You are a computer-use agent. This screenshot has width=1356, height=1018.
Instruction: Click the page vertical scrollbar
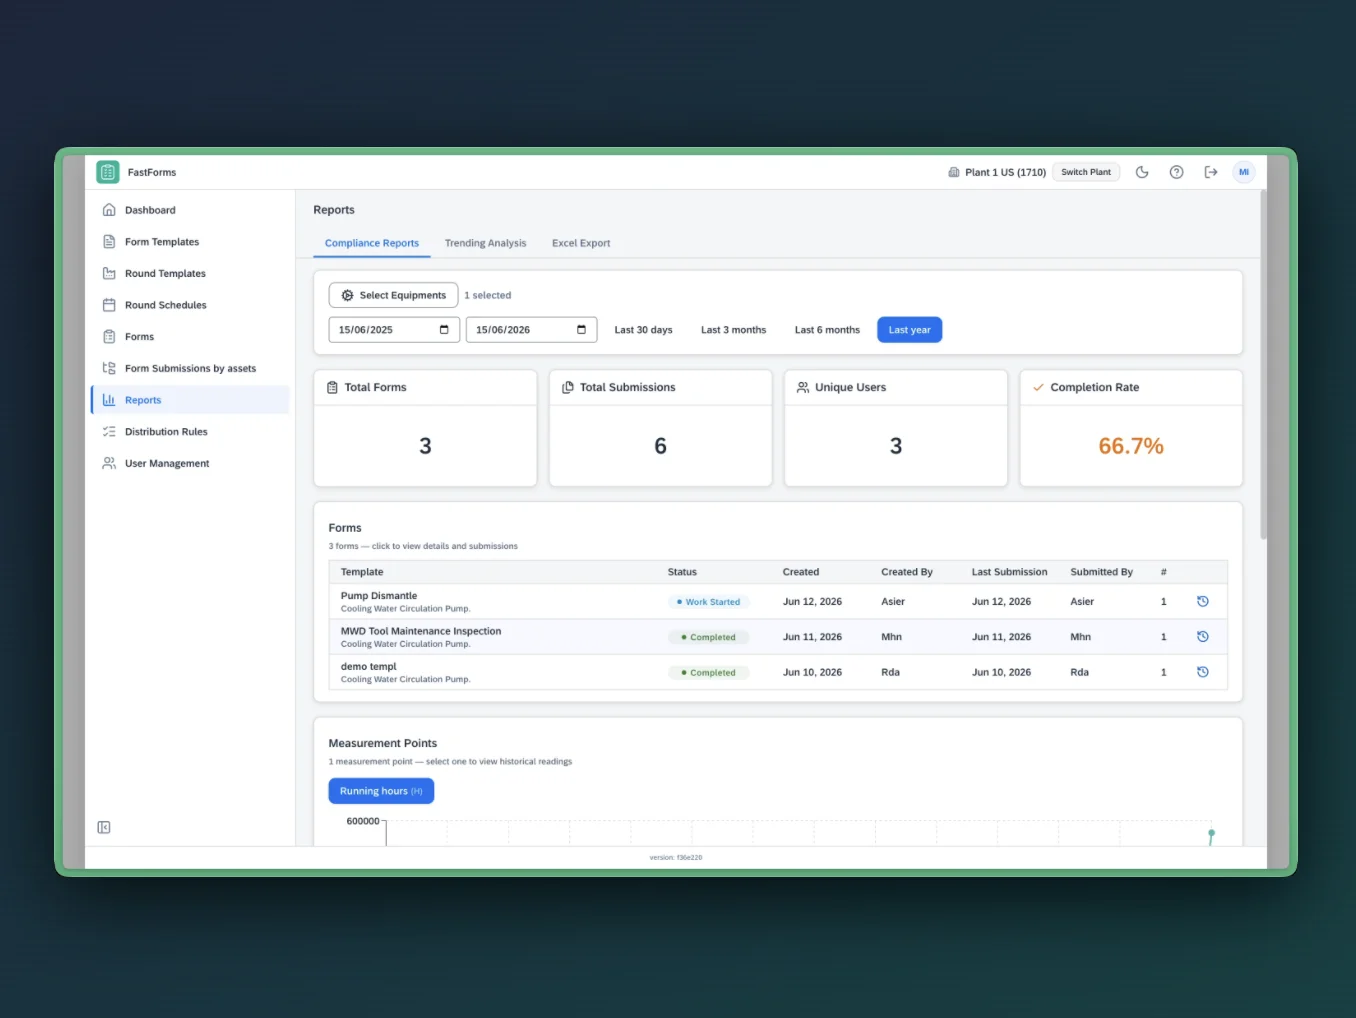[1263, 365]
